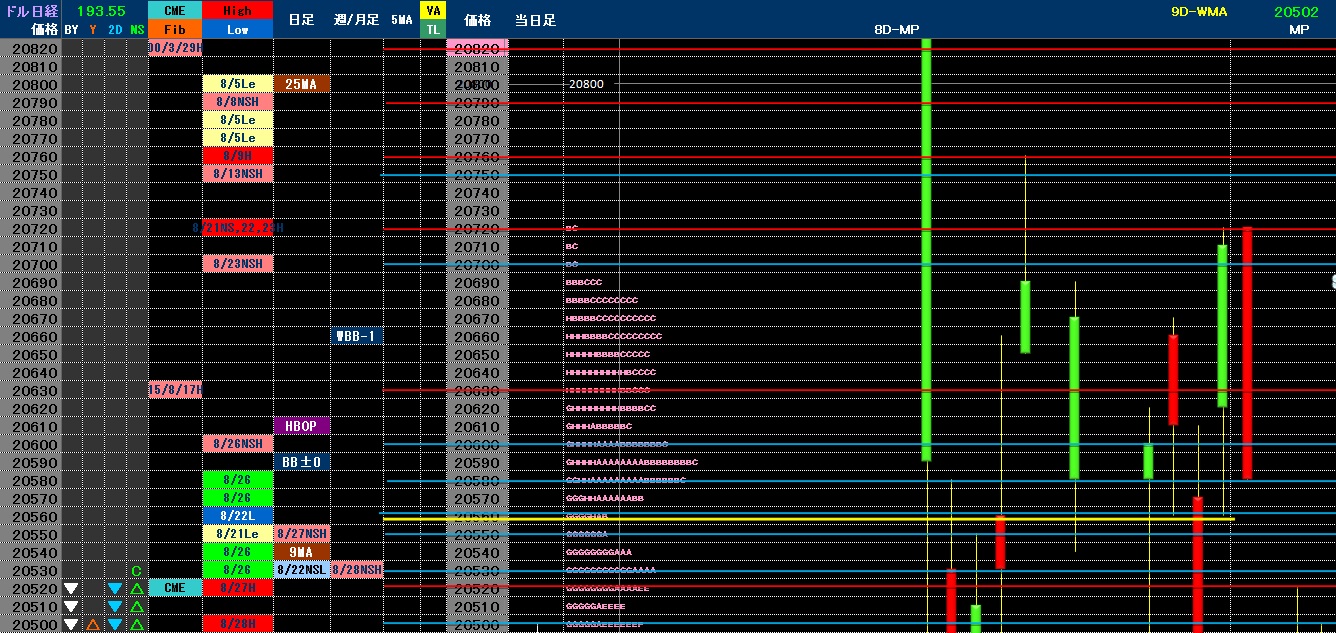Click the green C marker in row 20530
Screen dimensions: 1336x633
(x=137, y=571)
